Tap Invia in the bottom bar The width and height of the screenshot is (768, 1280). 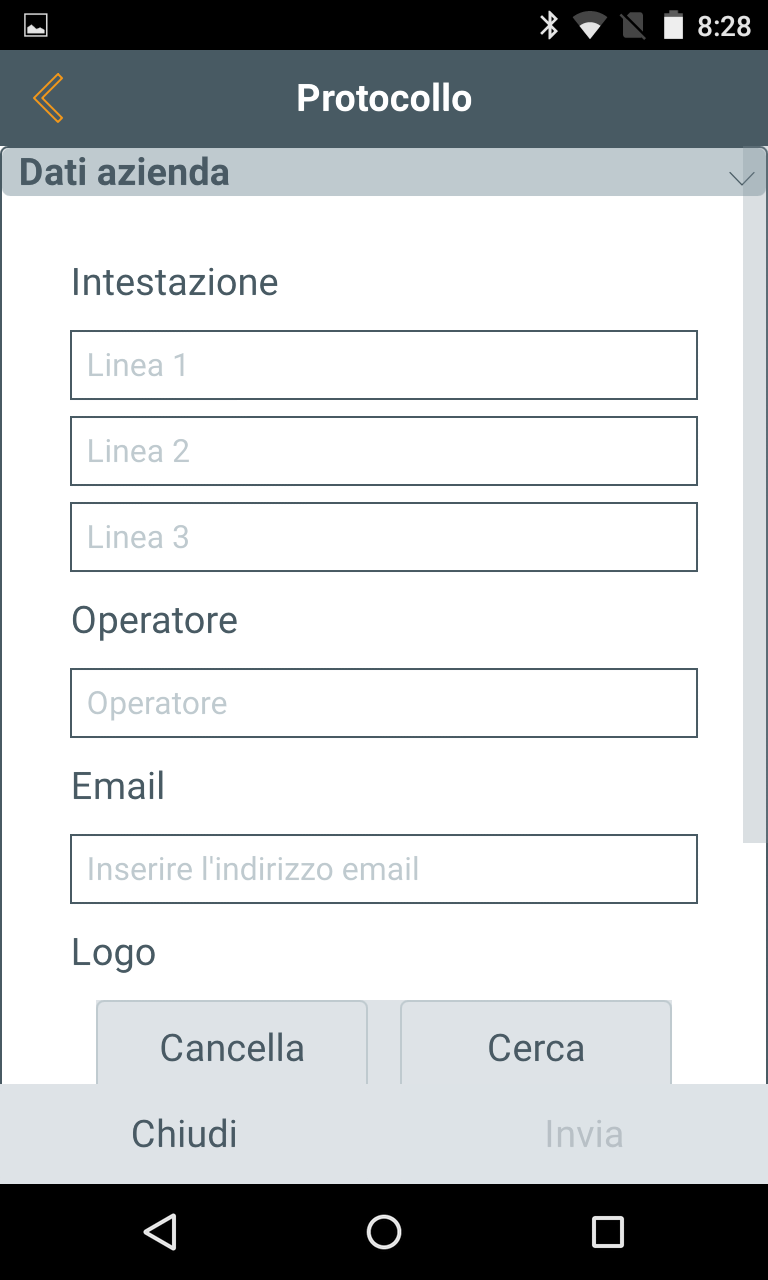coord(584,1134)
